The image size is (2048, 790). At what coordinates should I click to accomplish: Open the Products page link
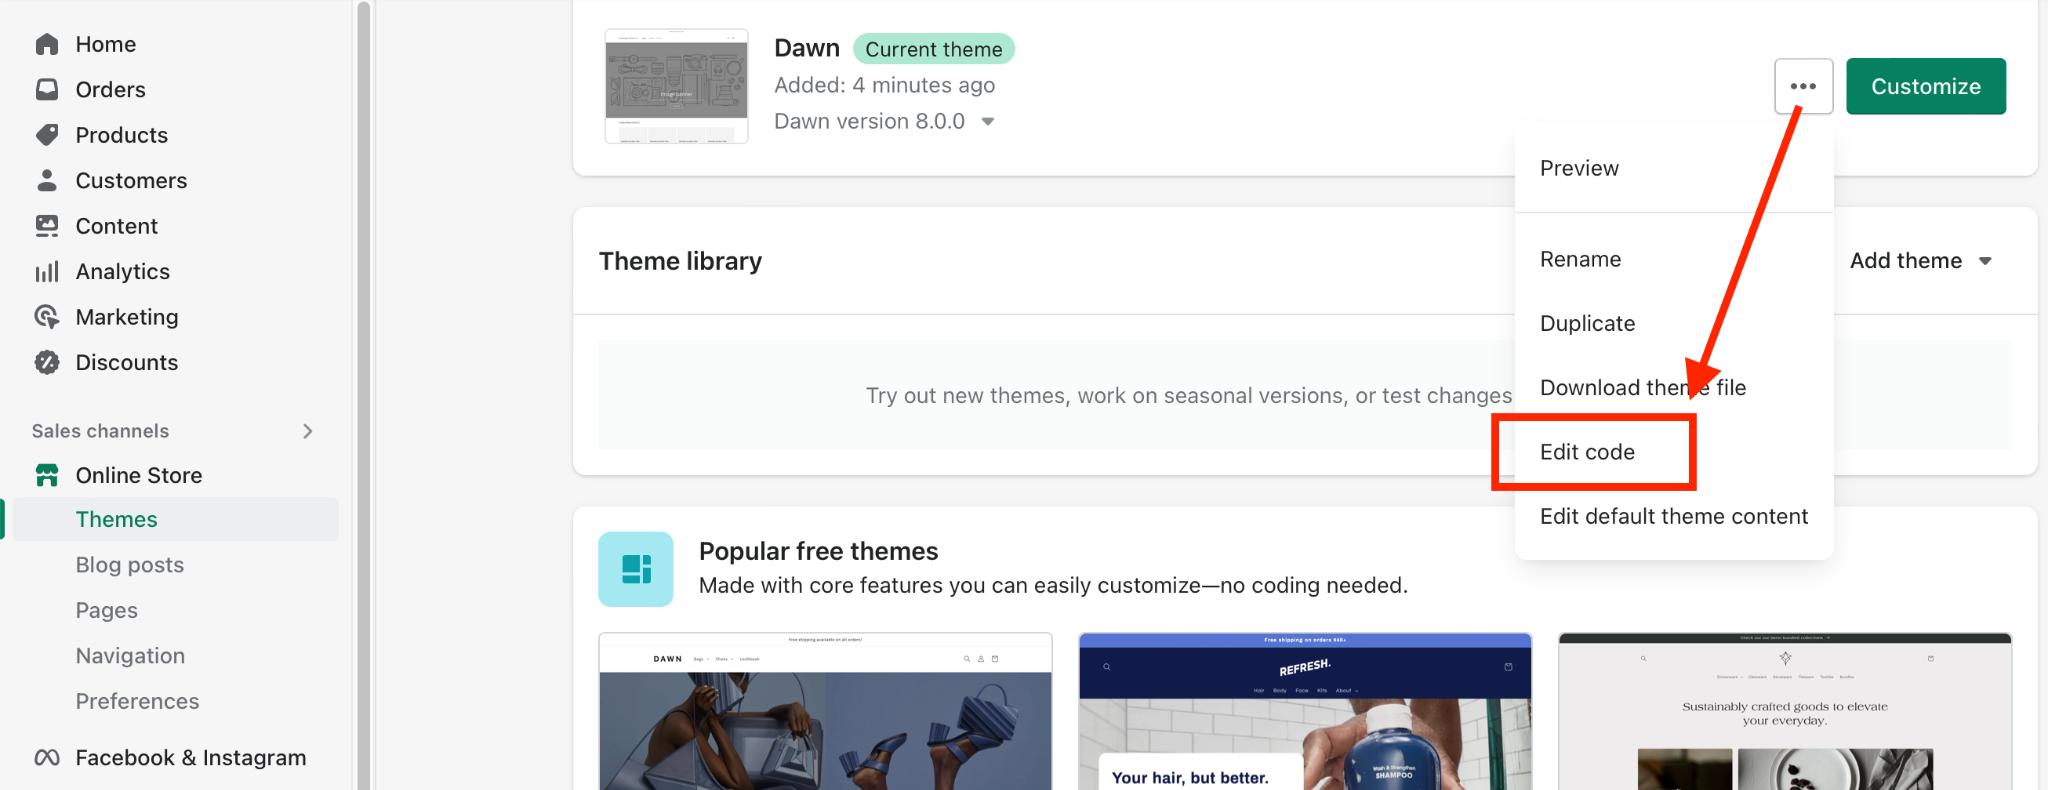[x=122, y=135]
